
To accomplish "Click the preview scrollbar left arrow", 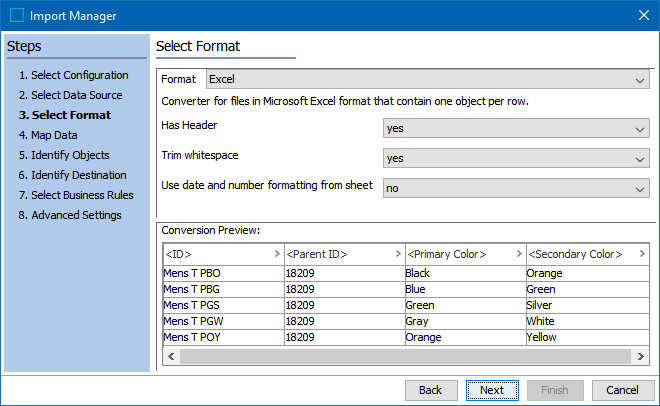I will (171, 357).
